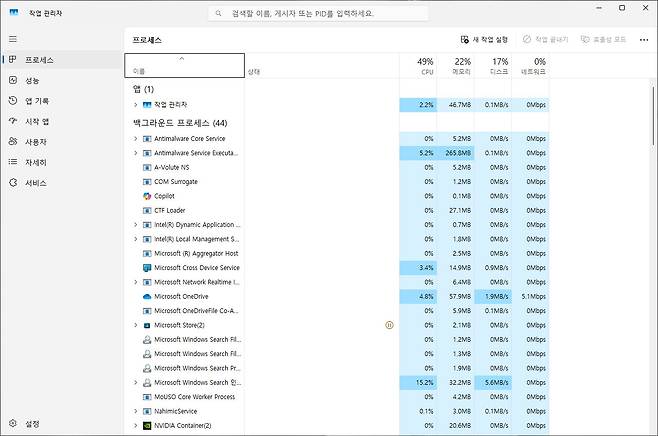The height and width of the screenshot is (436, 658).
Task: Sort processes by 메모리 column header
Action: [x=460, y=66]
